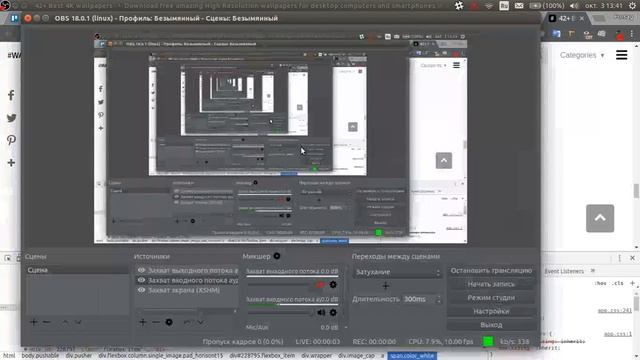640x360 pixels.
Task: Share on Pinterest in the browser sidebar
Action: [11, 140]
